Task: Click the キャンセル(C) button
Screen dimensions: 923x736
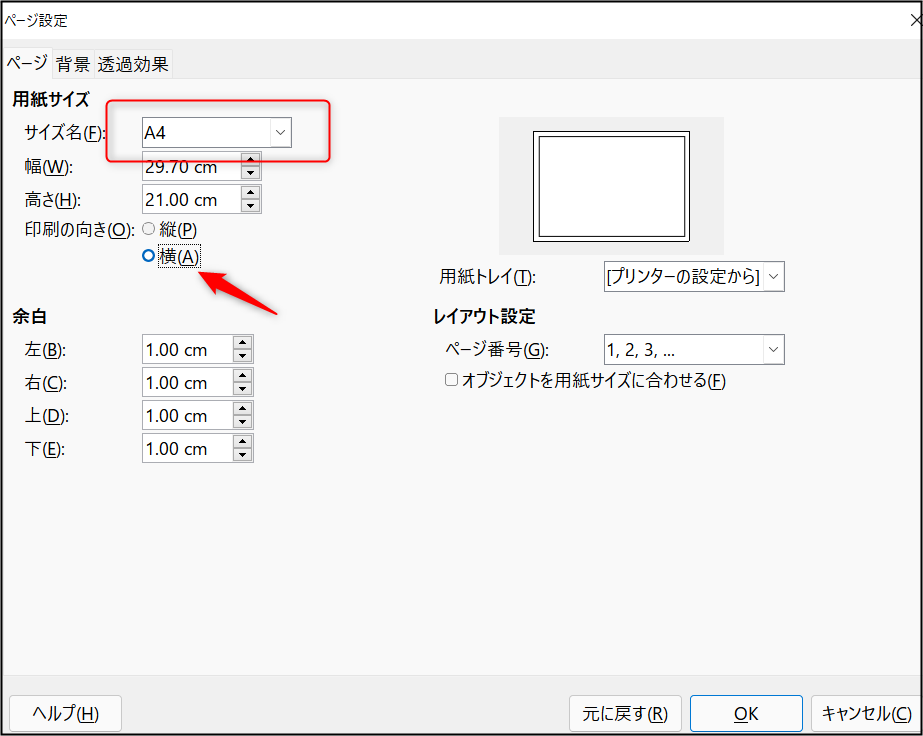Action: click(x=866, y=713)
